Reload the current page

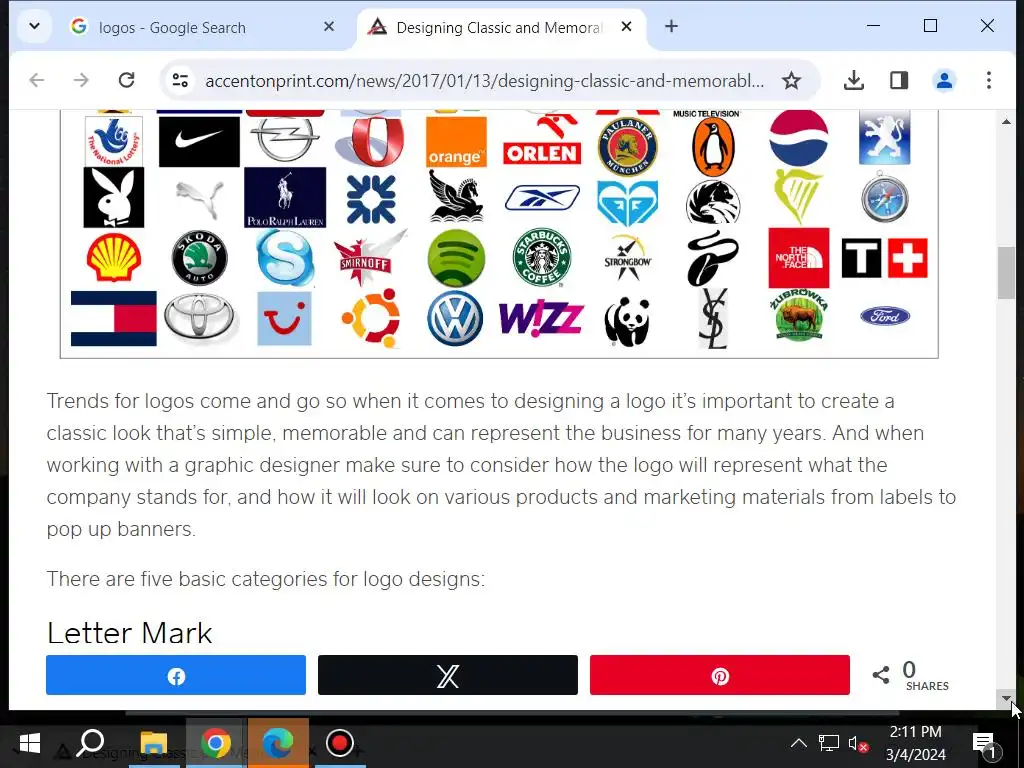coord(127,80)
